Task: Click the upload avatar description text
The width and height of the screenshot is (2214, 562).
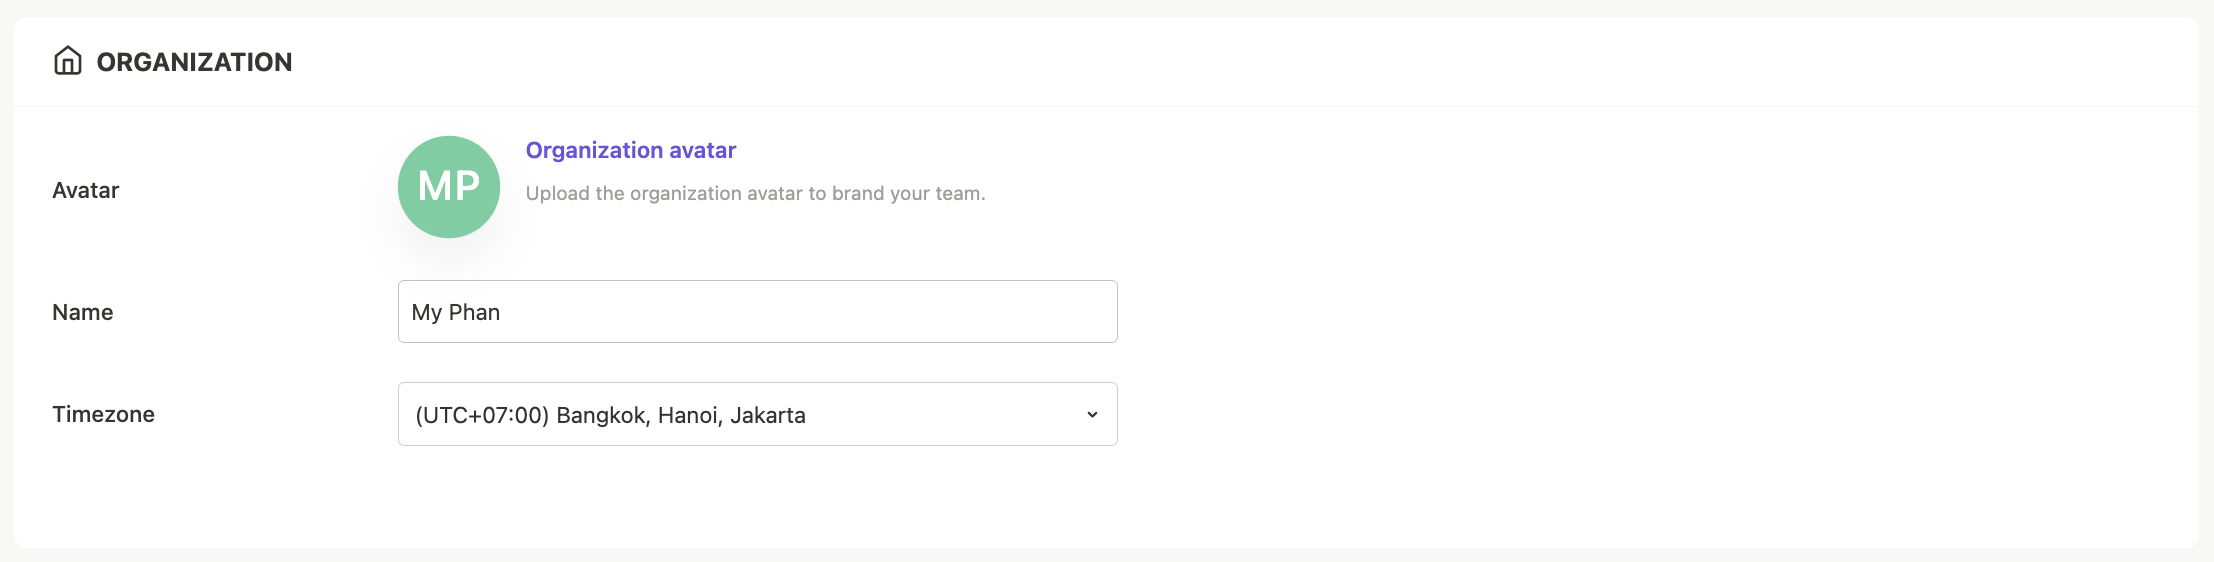Action: (756, 193)
